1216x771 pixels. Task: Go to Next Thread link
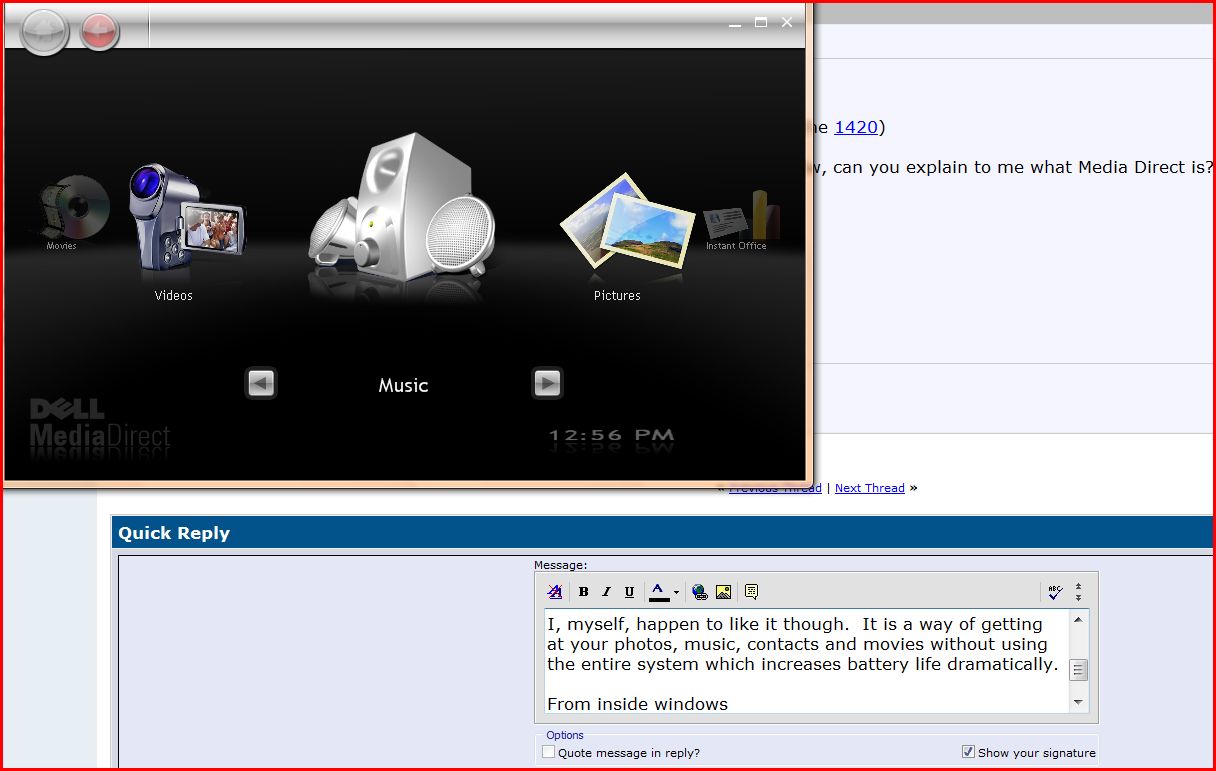point(870,488)
